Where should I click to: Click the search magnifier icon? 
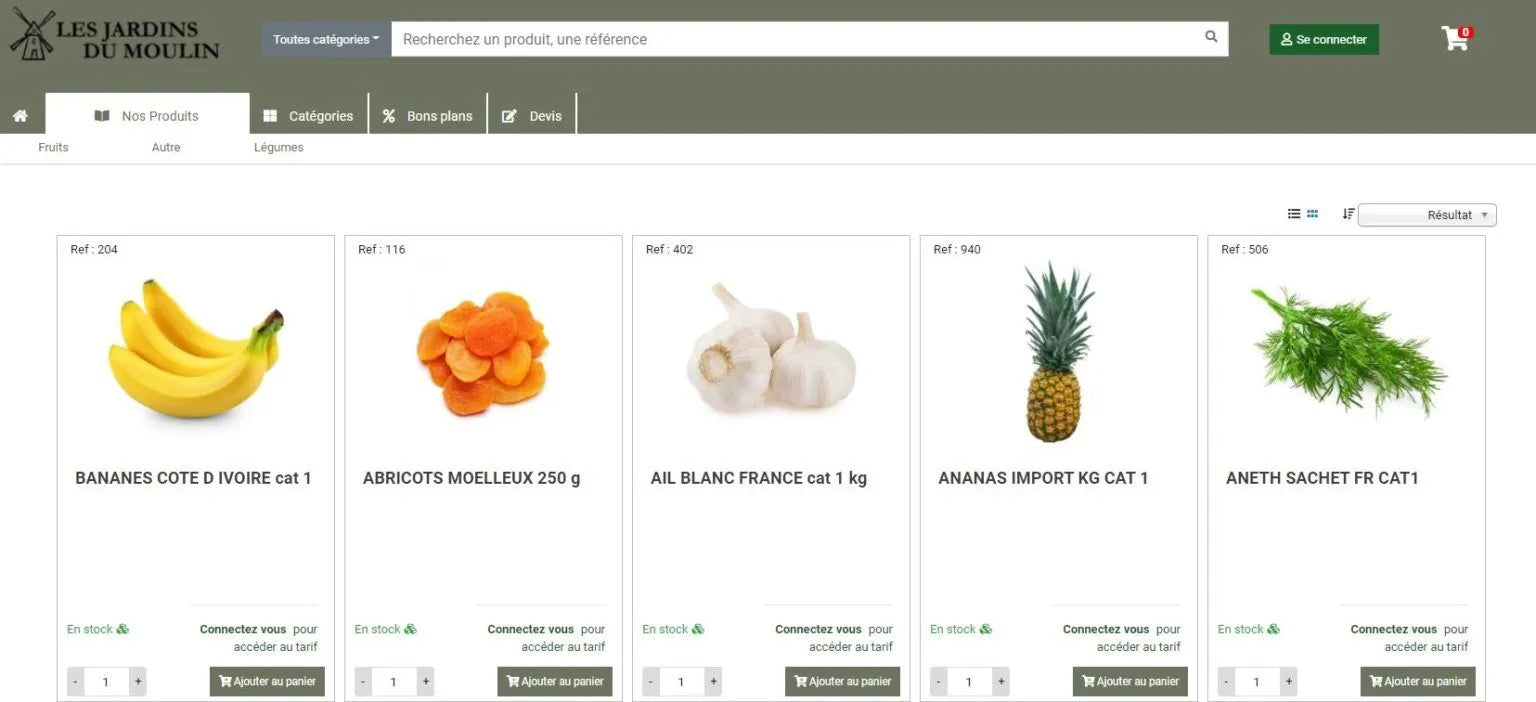tap(1211, 37)
